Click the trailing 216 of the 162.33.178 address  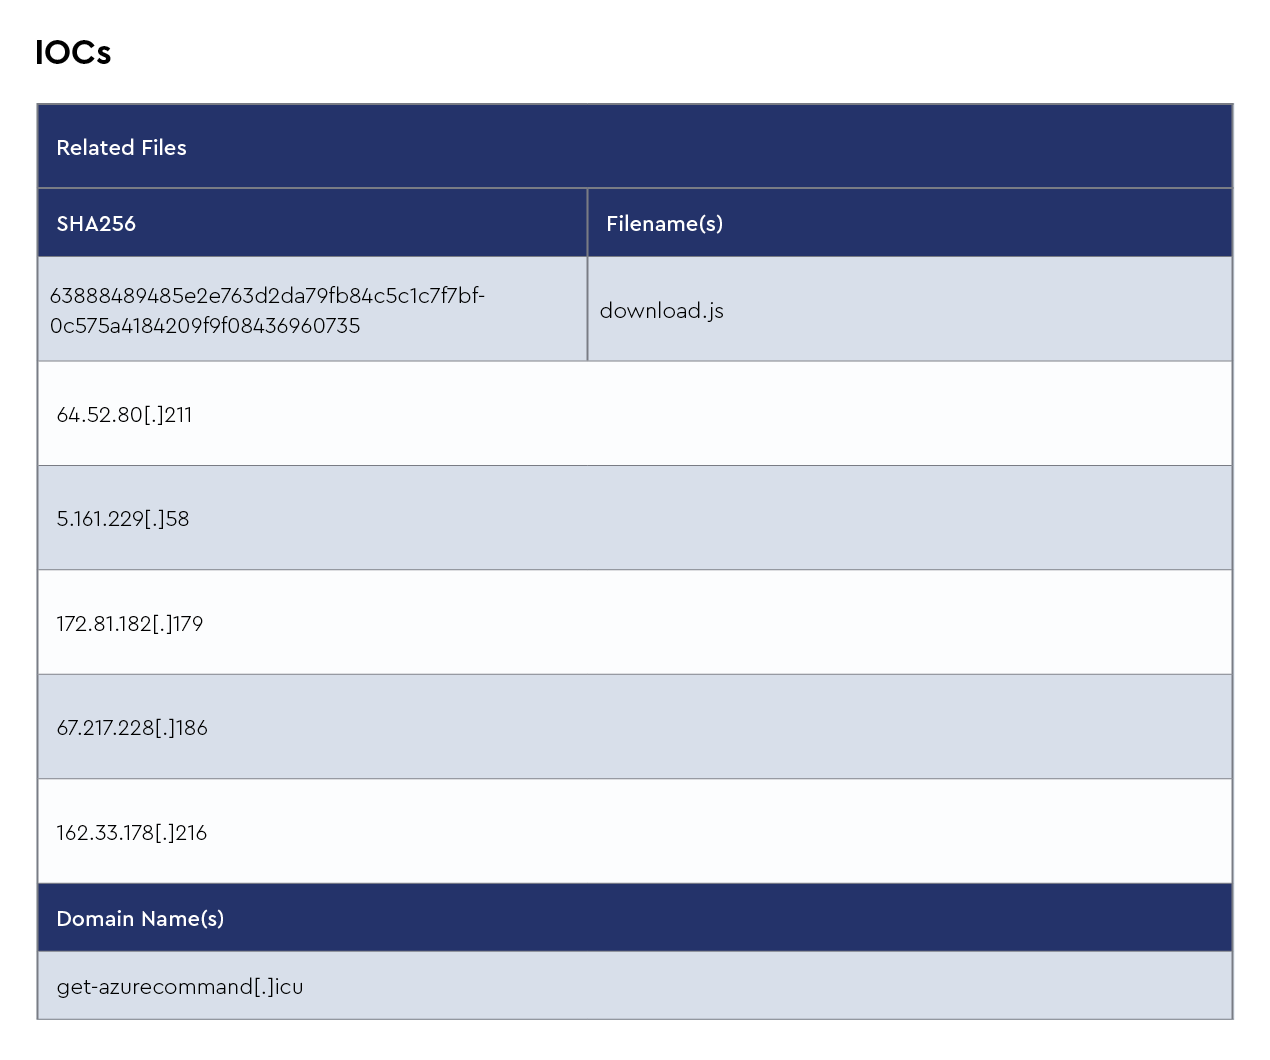[x=191, y=833]
